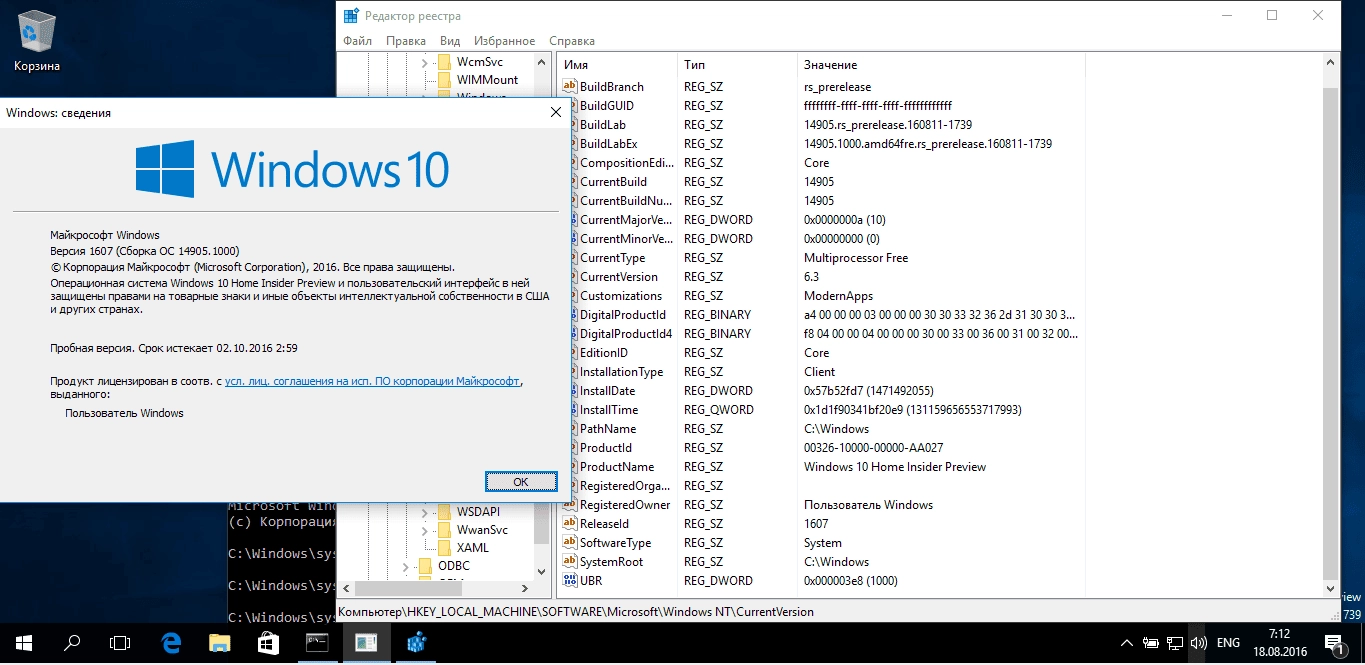
Task: Open the Windows Store taskbar icon
Action: point(268,643)
